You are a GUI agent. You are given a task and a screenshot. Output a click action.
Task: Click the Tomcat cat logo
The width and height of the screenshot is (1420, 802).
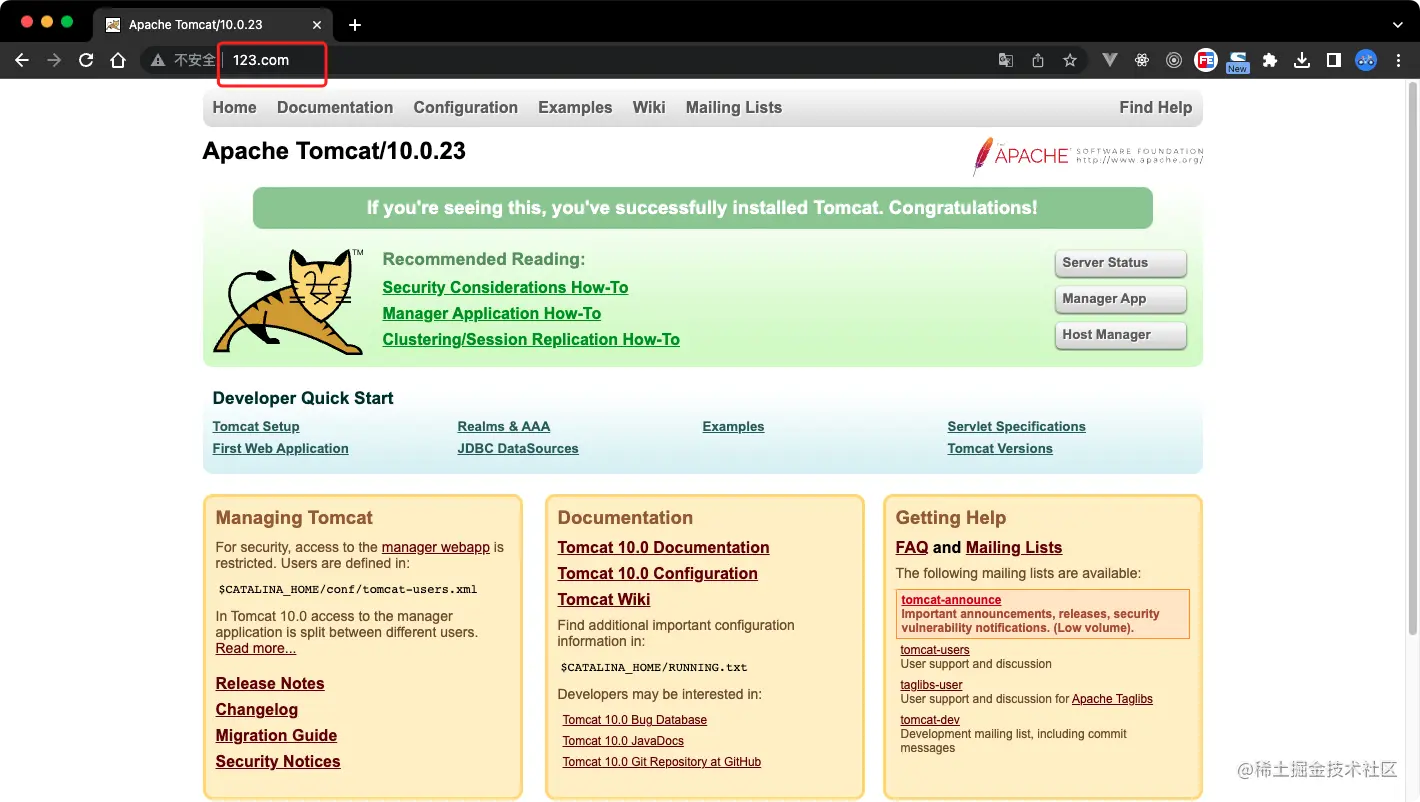(288, 302)
